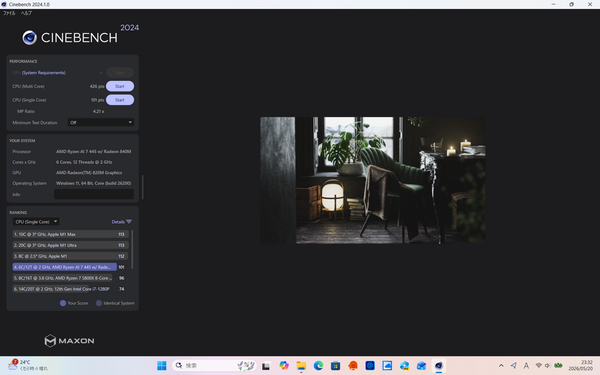The image size is (600, 375).
Task: Click the rendered room scene preview
Action: 373,180
